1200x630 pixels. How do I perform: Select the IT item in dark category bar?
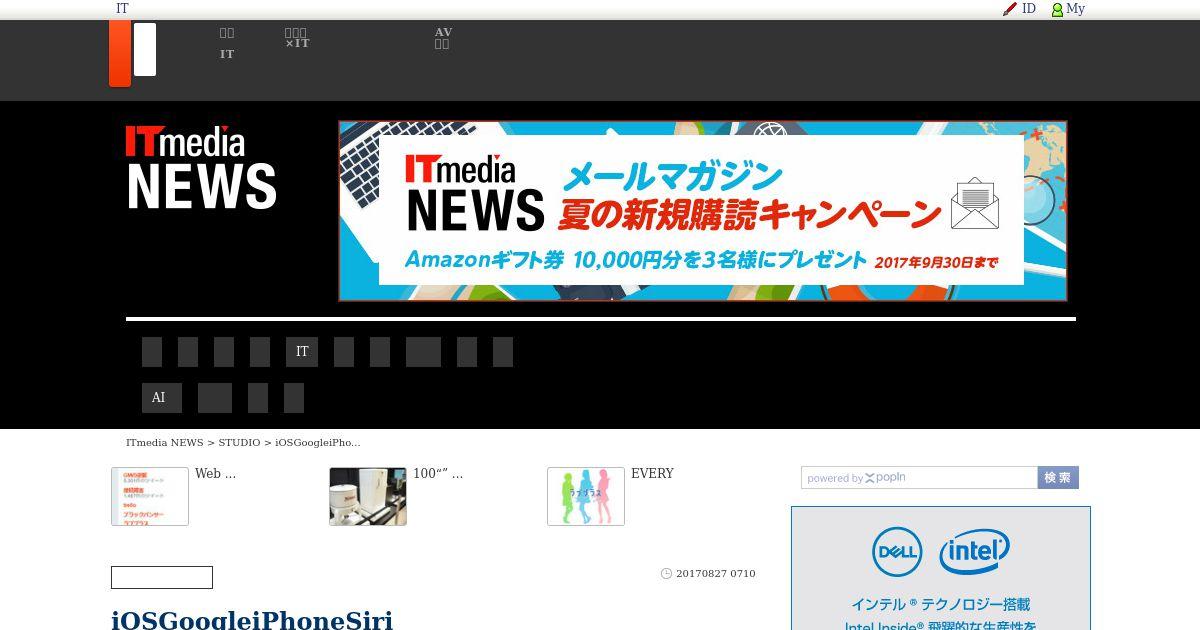tap(302, 352)
